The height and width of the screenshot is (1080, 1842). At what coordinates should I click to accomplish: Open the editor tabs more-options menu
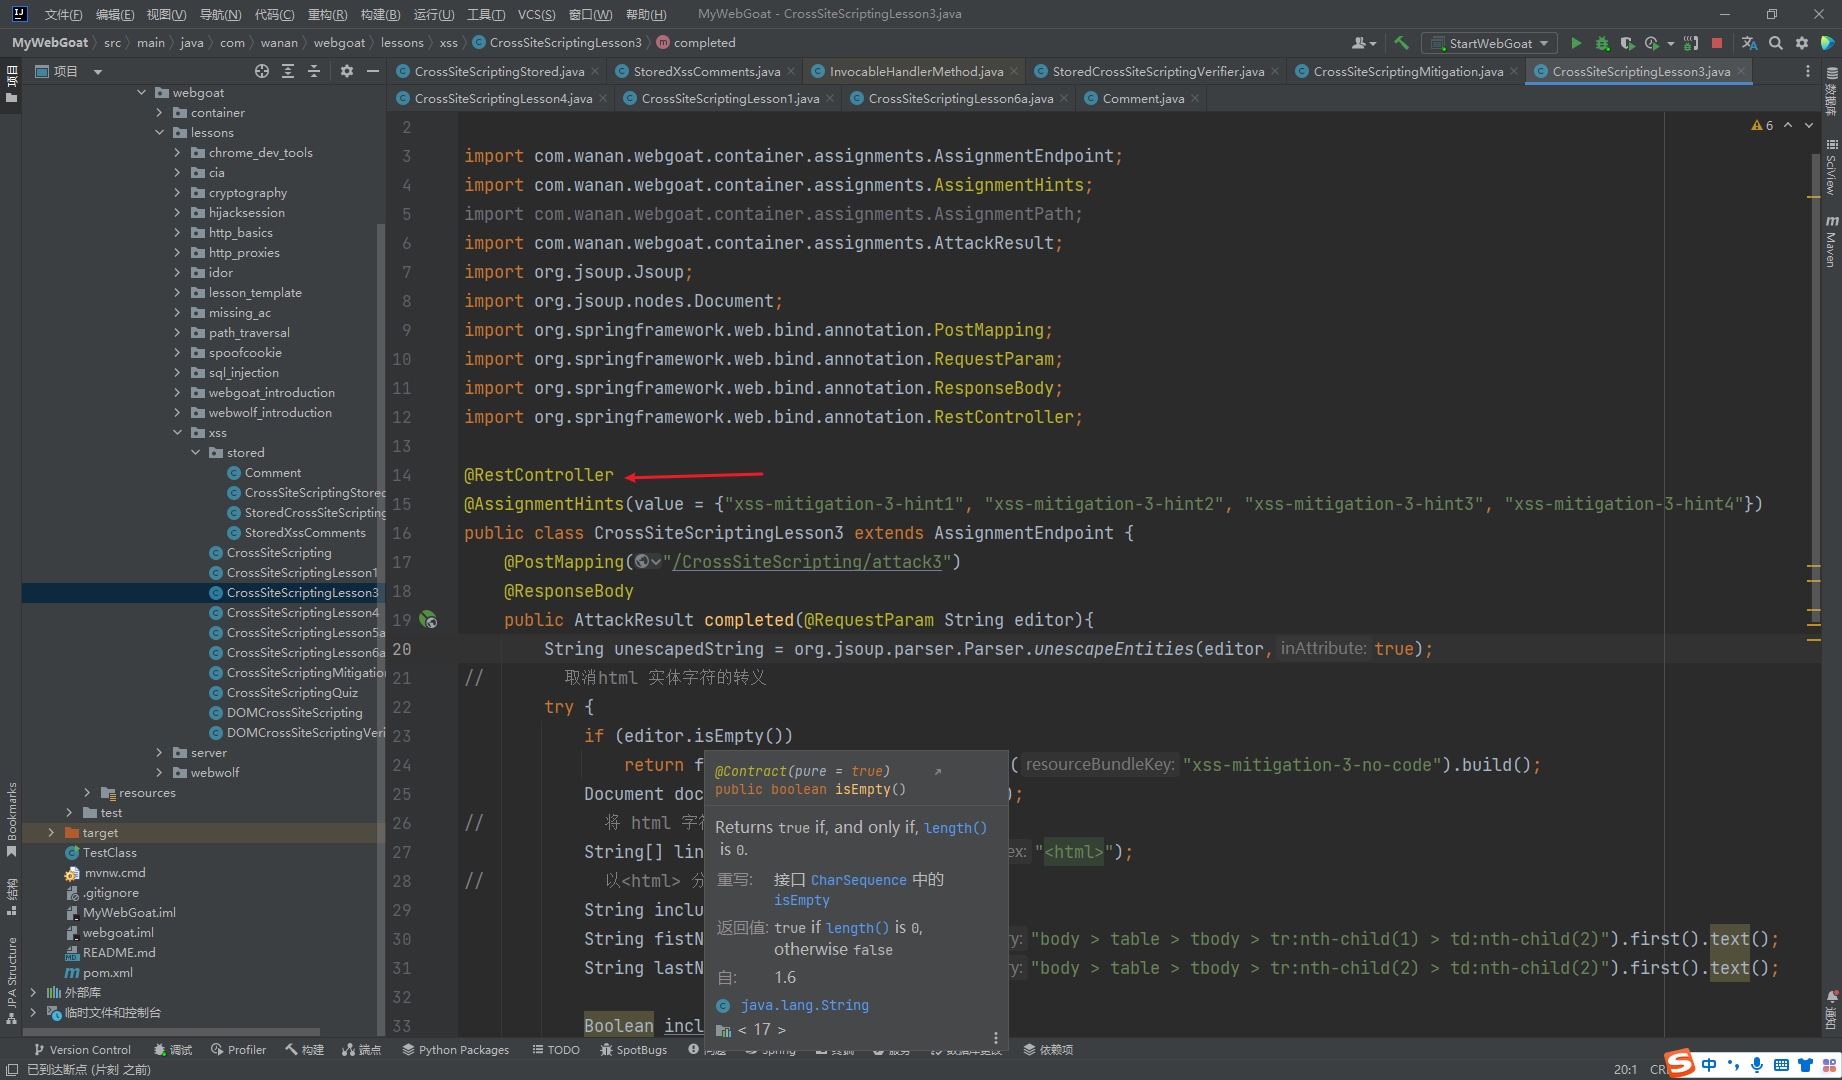pyautogui.click(x=1807, y=71)
